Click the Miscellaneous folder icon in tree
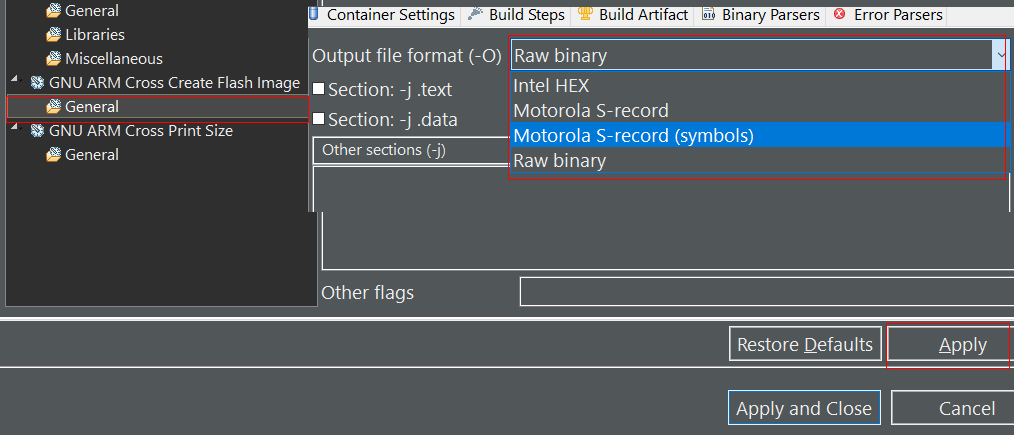The image size is (1014, 435). pyautogui.click(x=53, y=59)
